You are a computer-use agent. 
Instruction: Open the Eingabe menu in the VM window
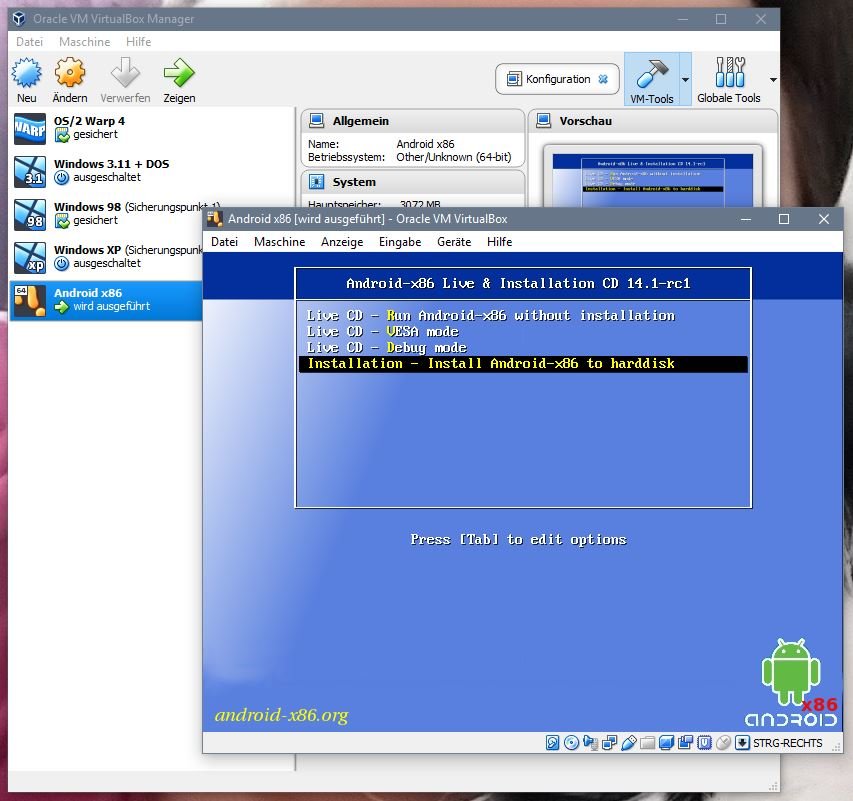400,242
